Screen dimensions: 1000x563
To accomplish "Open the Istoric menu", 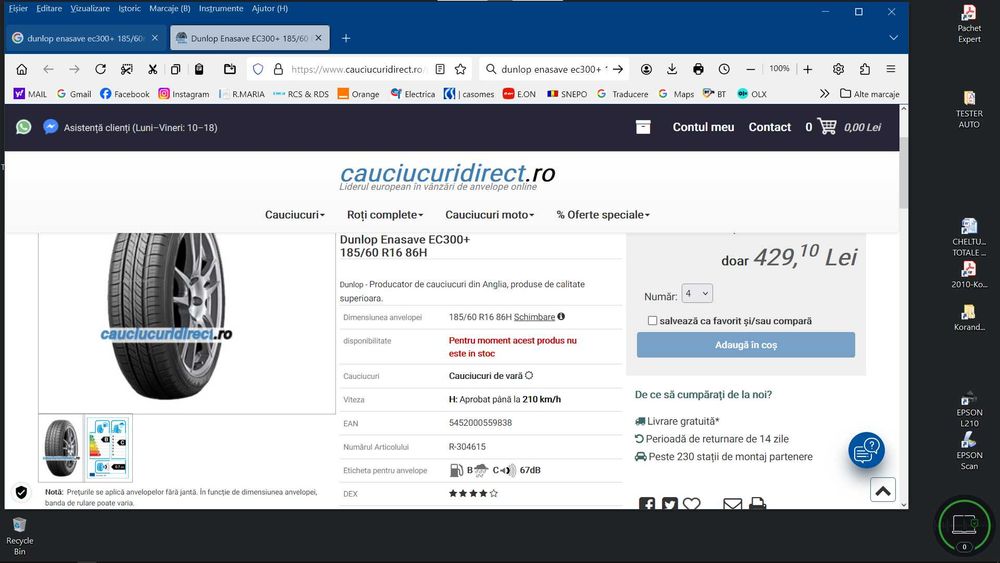I will click(x=129, y=8).
